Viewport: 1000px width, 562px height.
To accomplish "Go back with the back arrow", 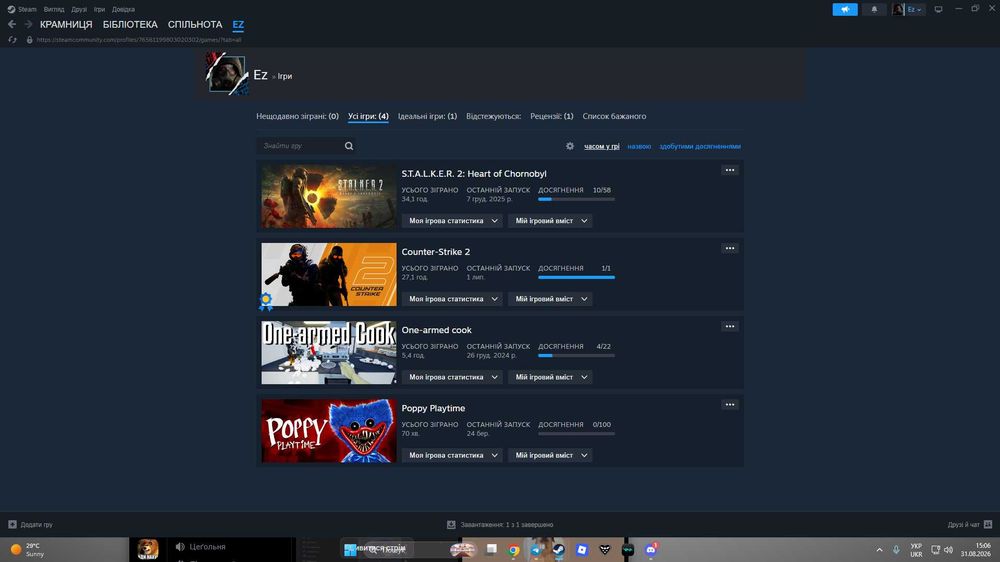I will (x=12, y=24).
